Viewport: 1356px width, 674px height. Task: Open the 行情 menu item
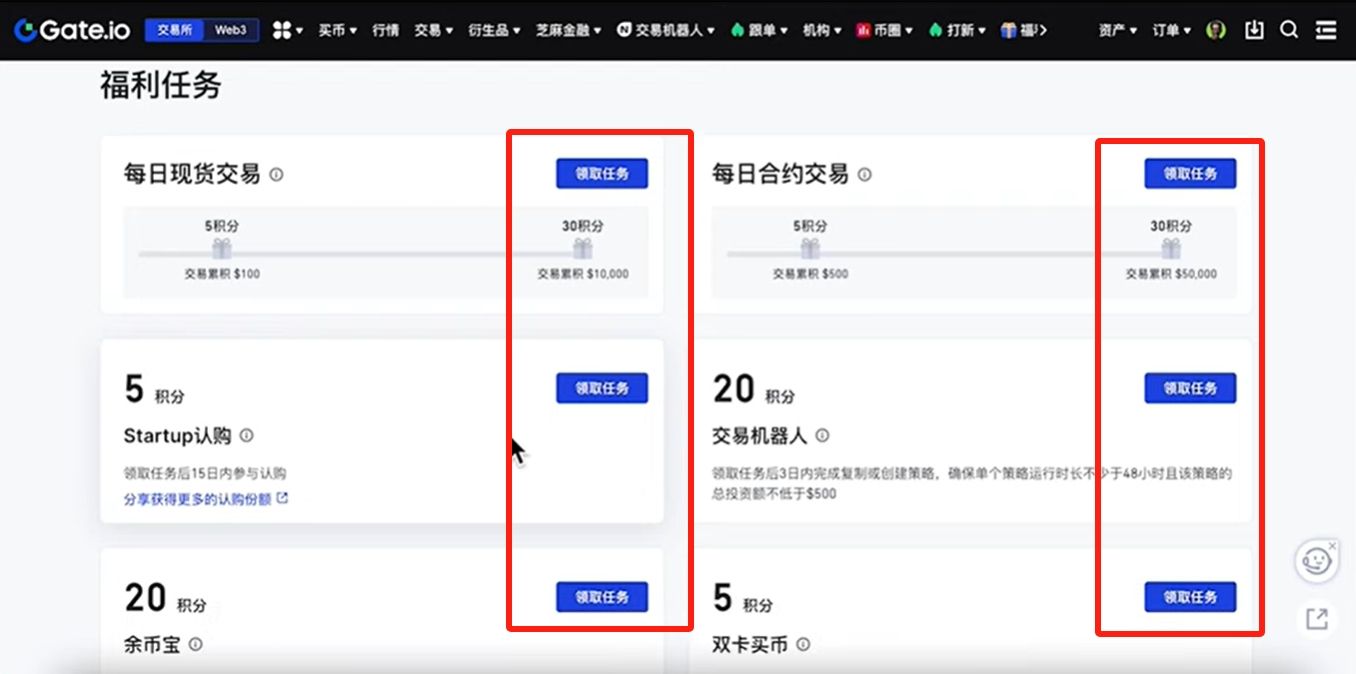coord(386,30)
